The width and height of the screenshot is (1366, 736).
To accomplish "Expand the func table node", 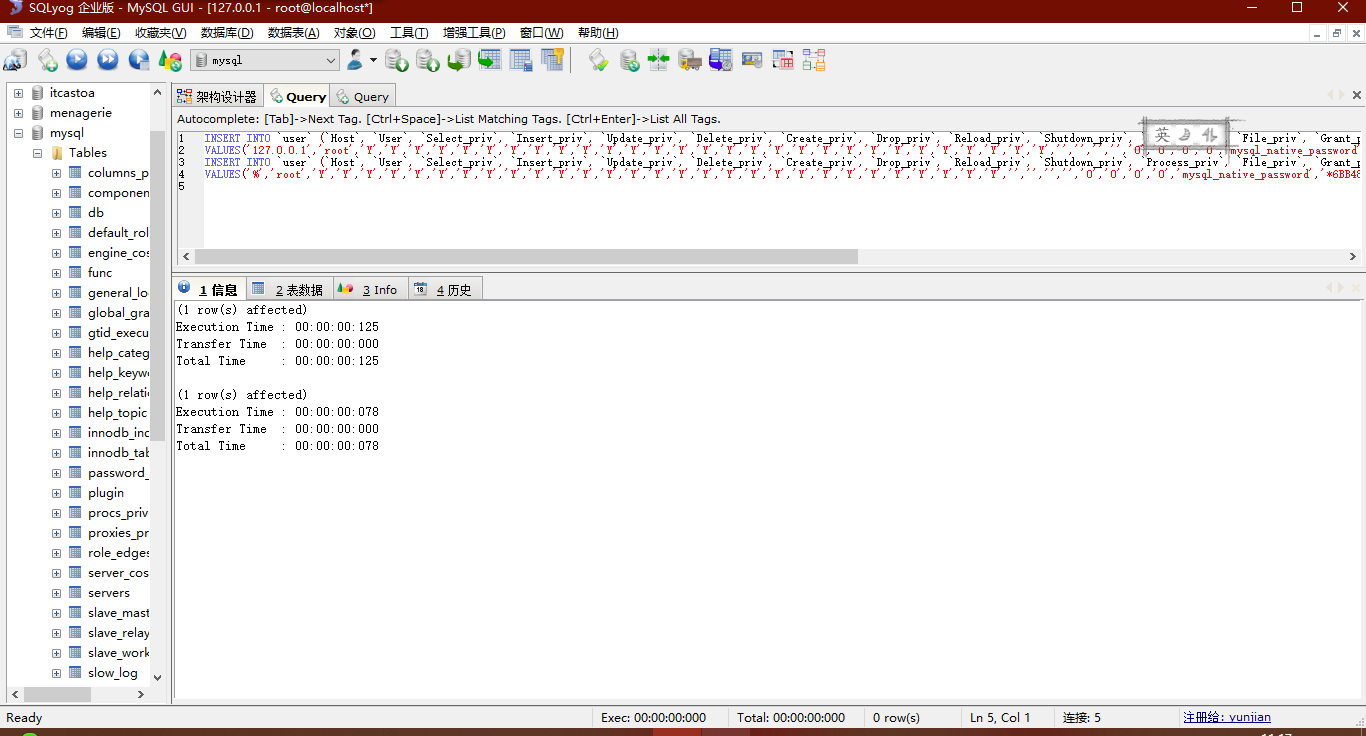I will (x=56, y=273).
